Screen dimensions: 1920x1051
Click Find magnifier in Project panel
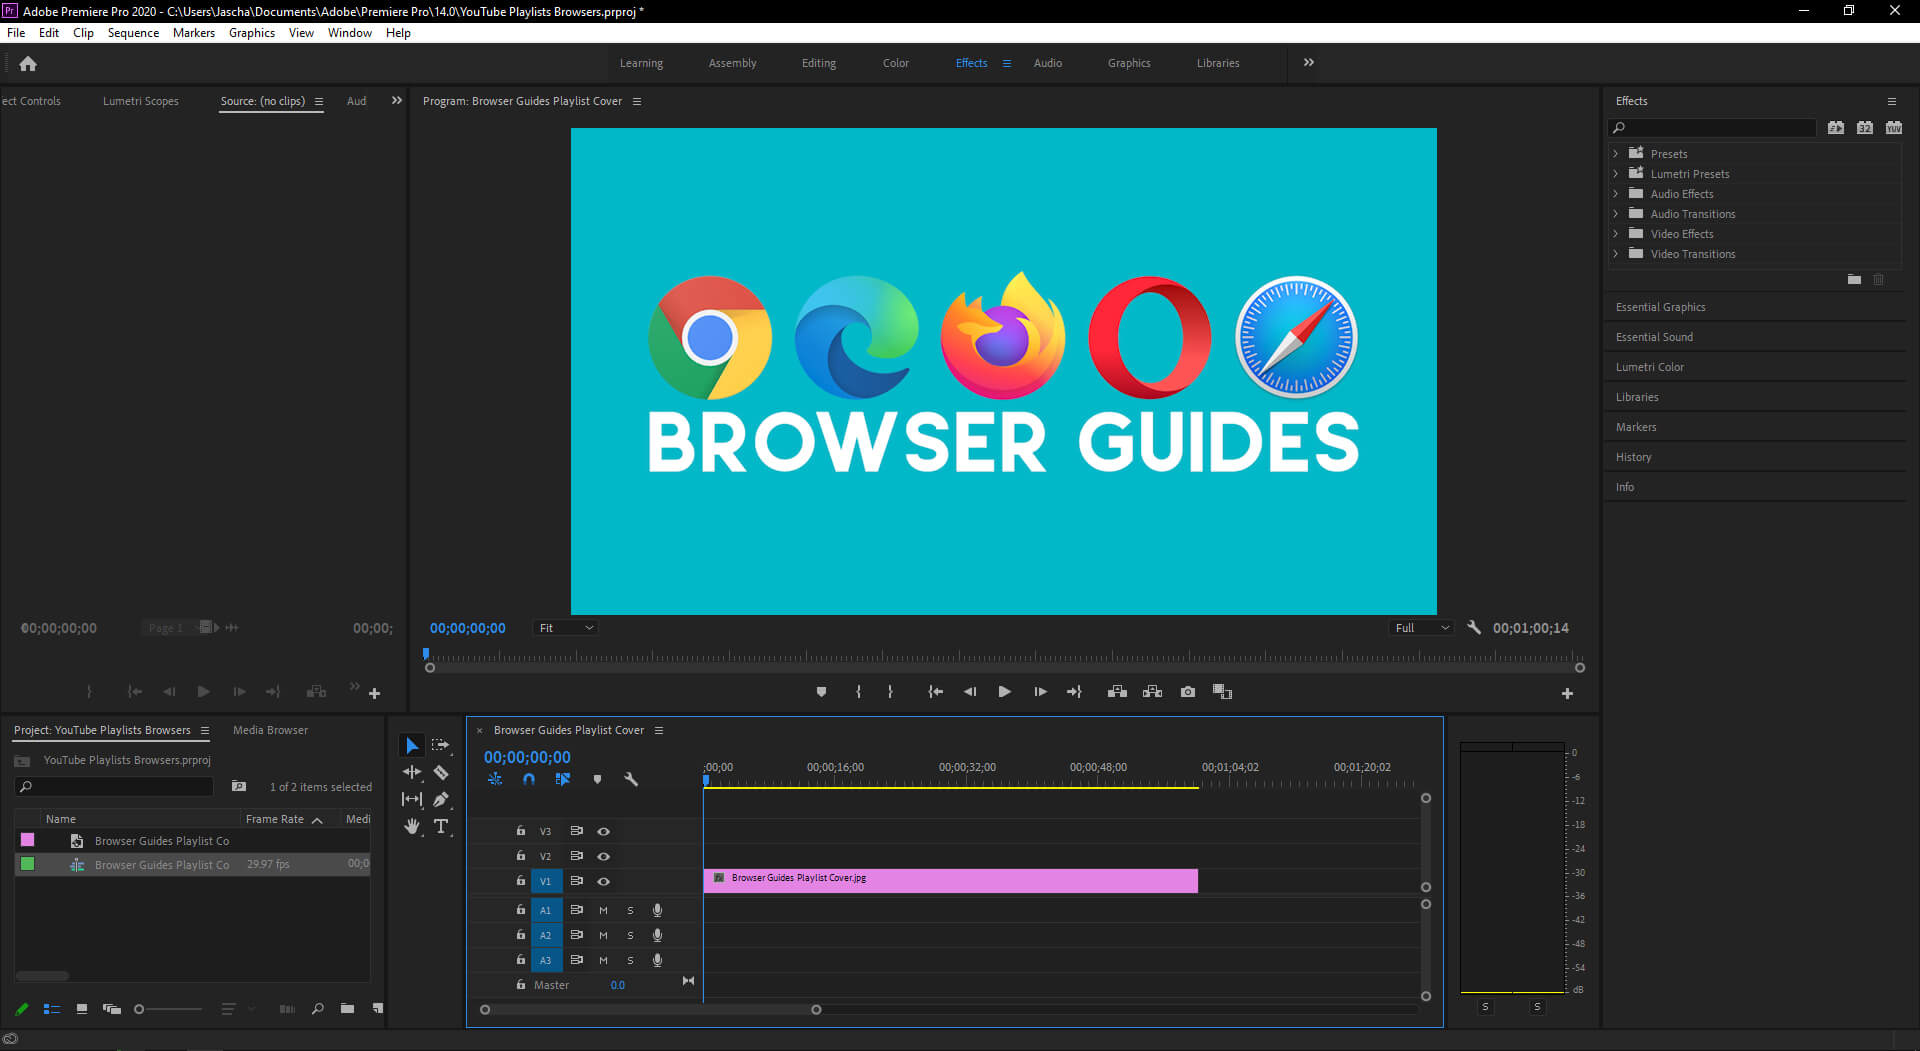(x=317, y=1009)
